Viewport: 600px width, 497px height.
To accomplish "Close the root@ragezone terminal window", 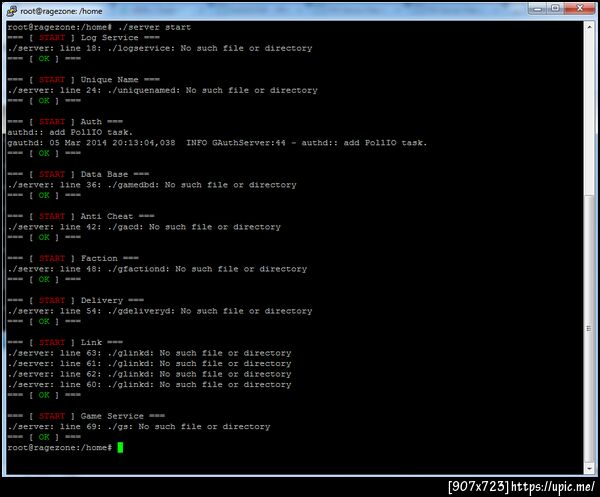I will click(x=580, y=9).
